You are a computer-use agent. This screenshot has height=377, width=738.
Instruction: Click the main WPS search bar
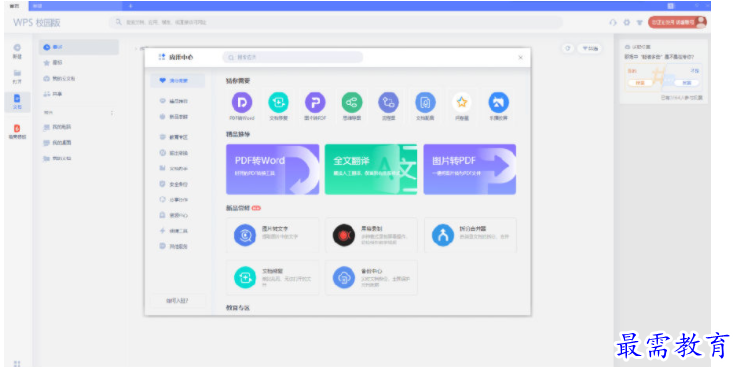pyautogui.click(x=336, y=22)
